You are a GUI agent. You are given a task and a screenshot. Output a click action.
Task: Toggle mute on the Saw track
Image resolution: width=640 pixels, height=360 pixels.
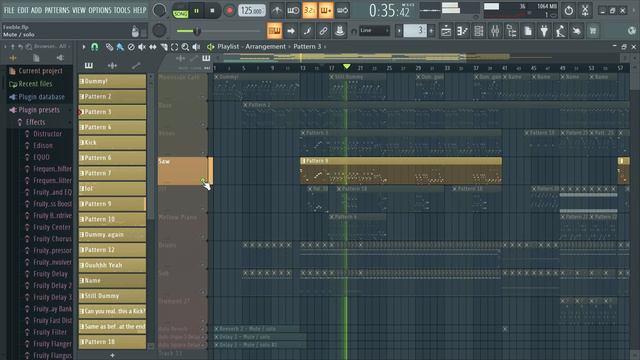[203, 180]
